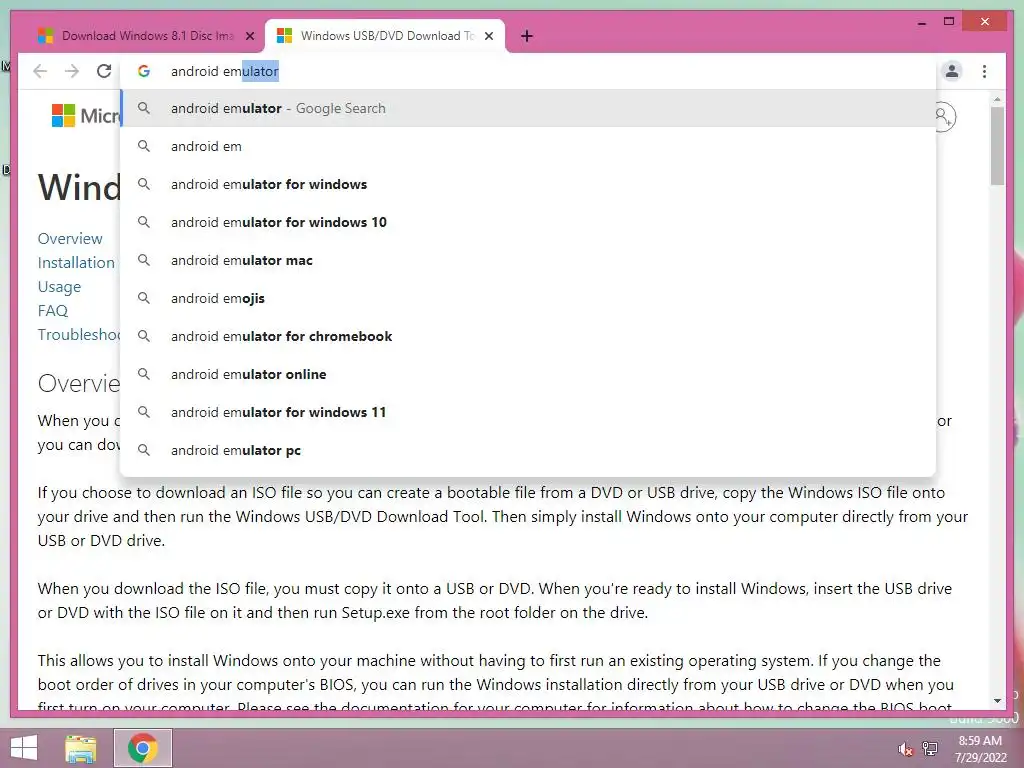Pick suggestion android emulator for windows 11
Screen dimensions: 1024x768
(x=528, y=412)
